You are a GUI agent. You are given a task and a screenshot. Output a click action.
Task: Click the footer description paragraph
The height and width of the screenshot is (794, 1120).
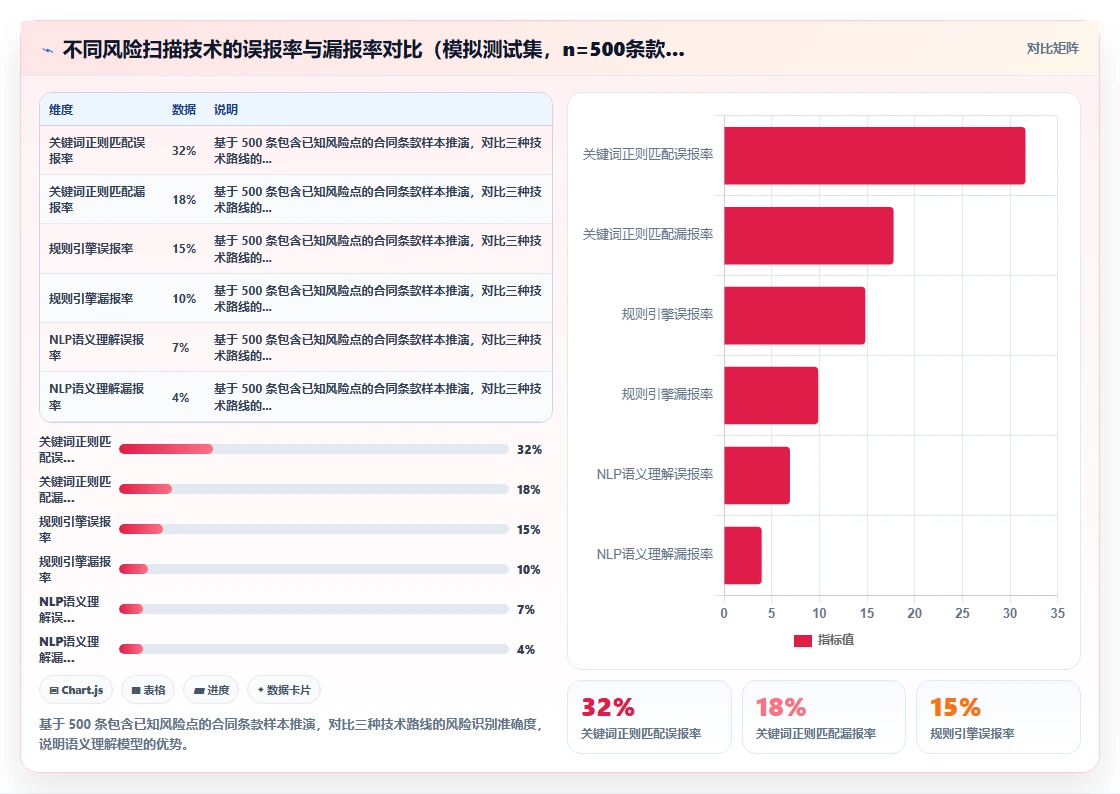(x=291, y=734)
